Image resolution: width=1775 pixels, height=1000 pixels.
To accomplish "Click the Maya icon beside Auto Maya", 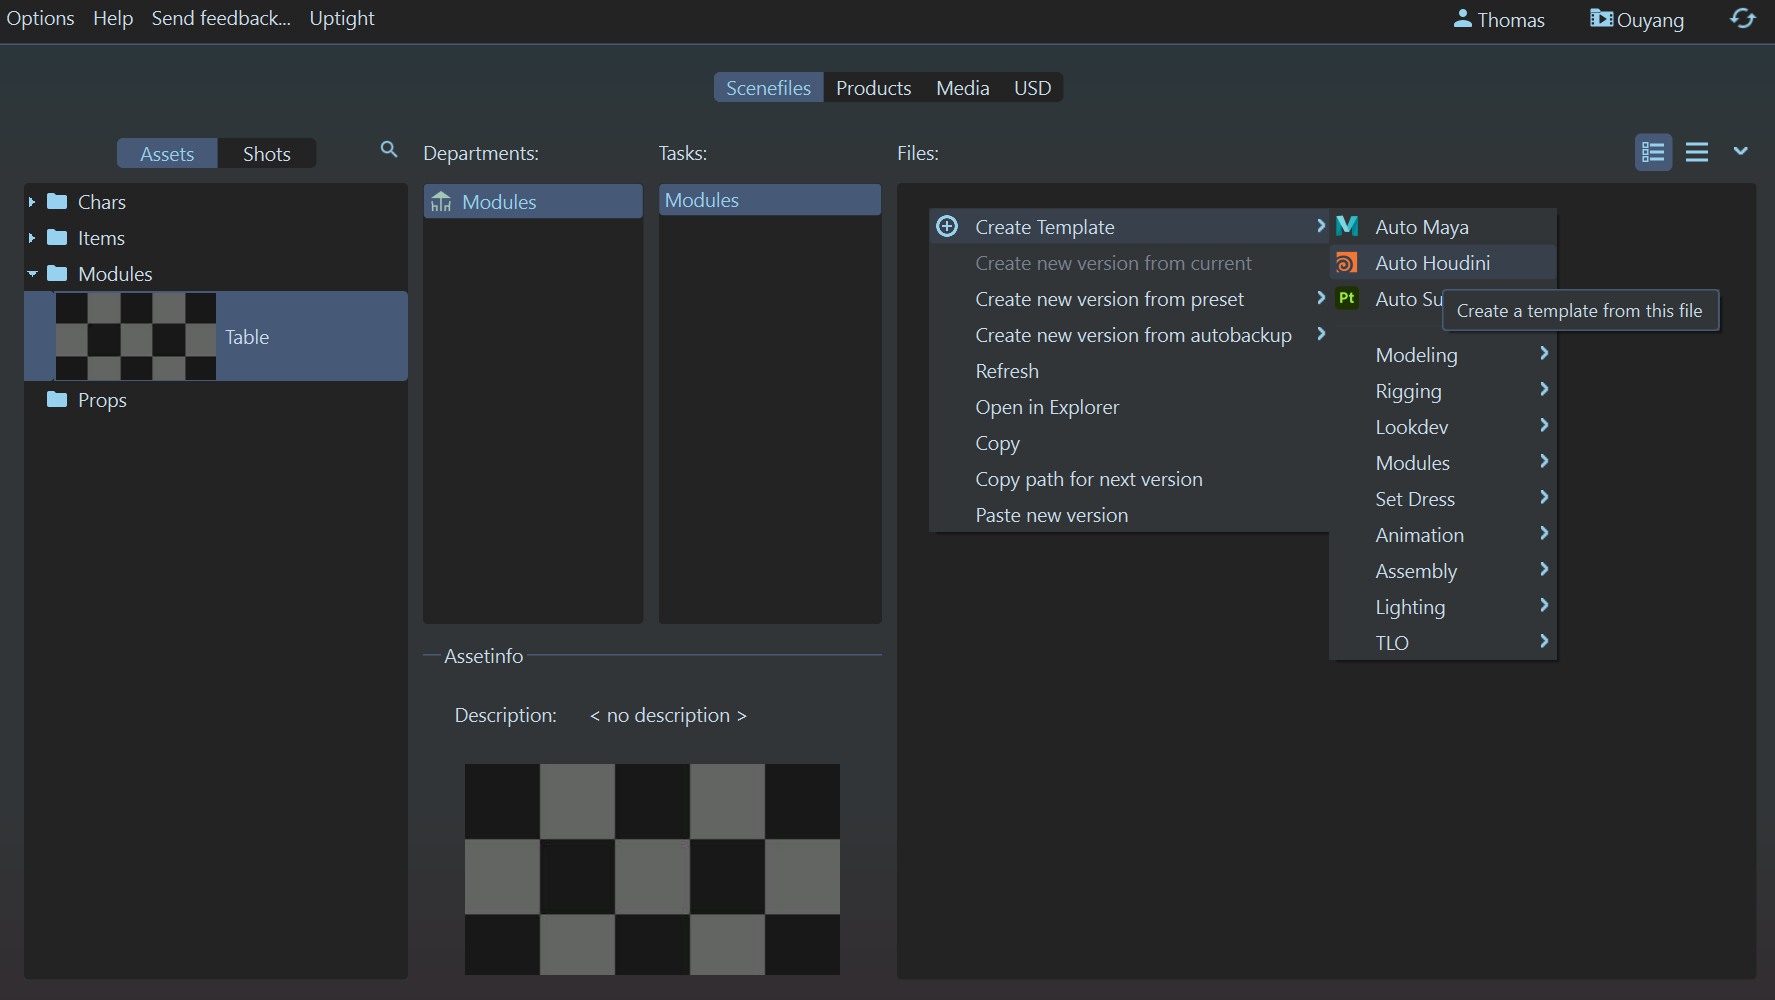I will point(1347,227).
